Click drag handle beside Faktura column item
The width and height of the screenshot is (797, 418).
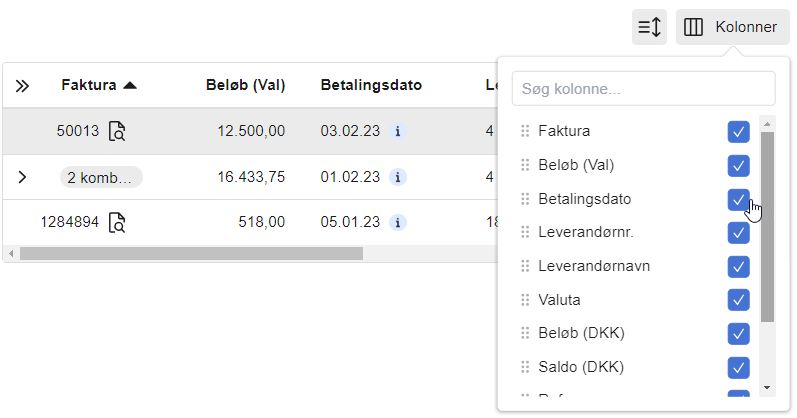coord(525,131)
